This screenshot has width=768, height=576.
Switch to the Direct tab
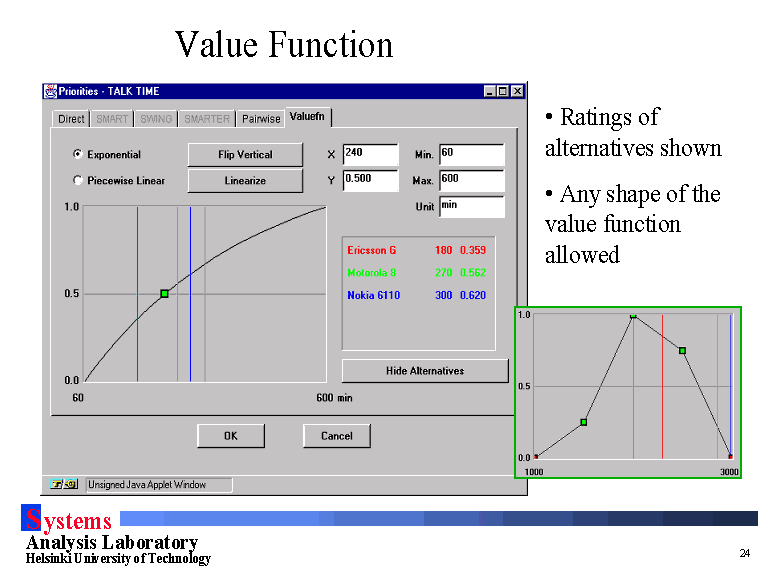pos(71,119)
